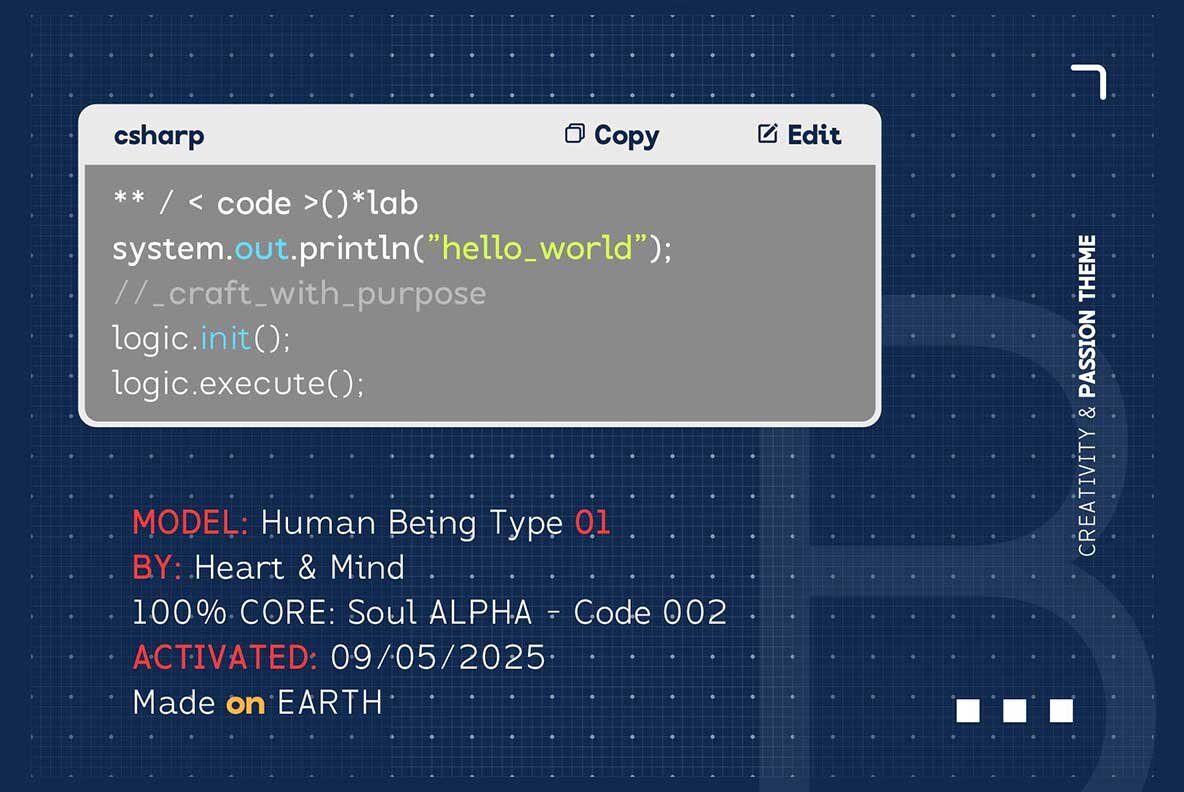Viewport: 1184px width, 792px height.
Task: Click the red MODEL: label
Action: (x=191, y=522)
